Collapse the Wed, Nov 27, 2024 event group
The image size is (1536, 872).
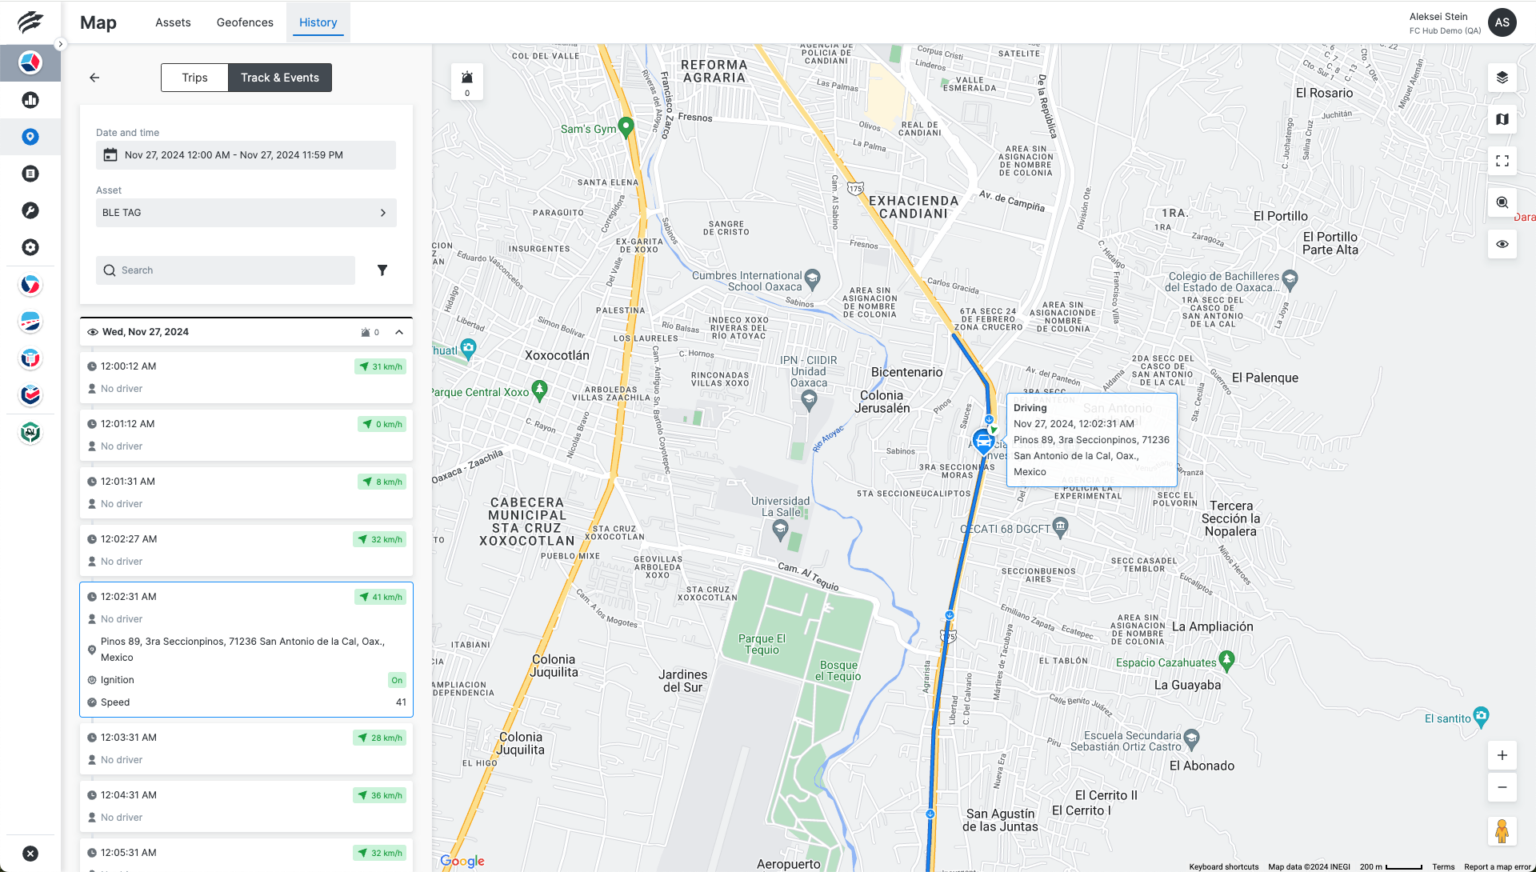(x=399, y=331)
